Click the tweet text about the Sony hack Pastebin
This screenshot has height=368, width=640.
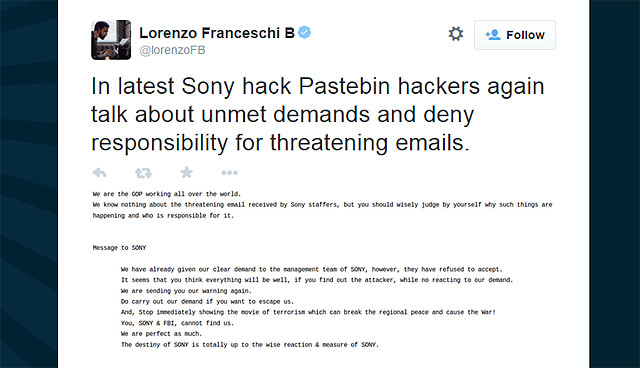[x=318, y=114]
